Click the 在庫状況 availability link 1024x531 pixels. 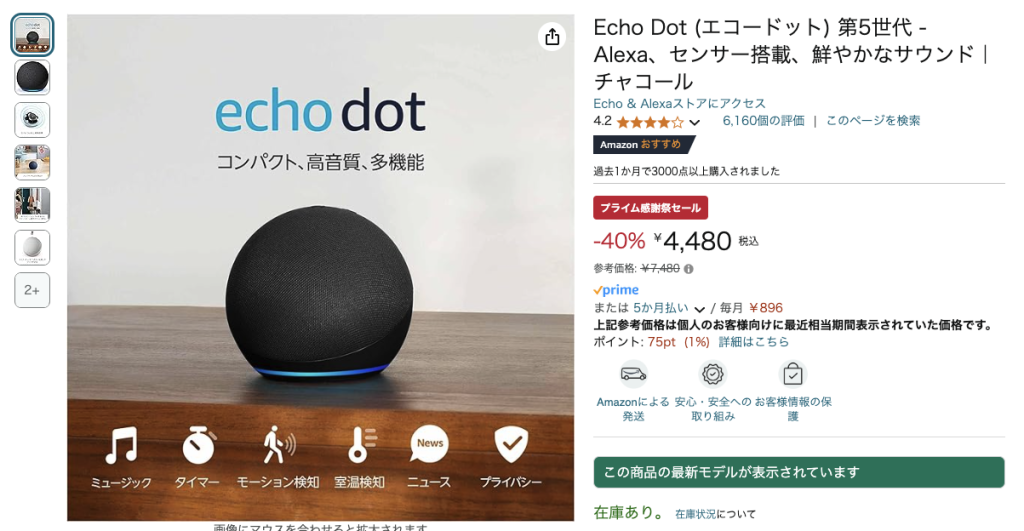[695, 514]
